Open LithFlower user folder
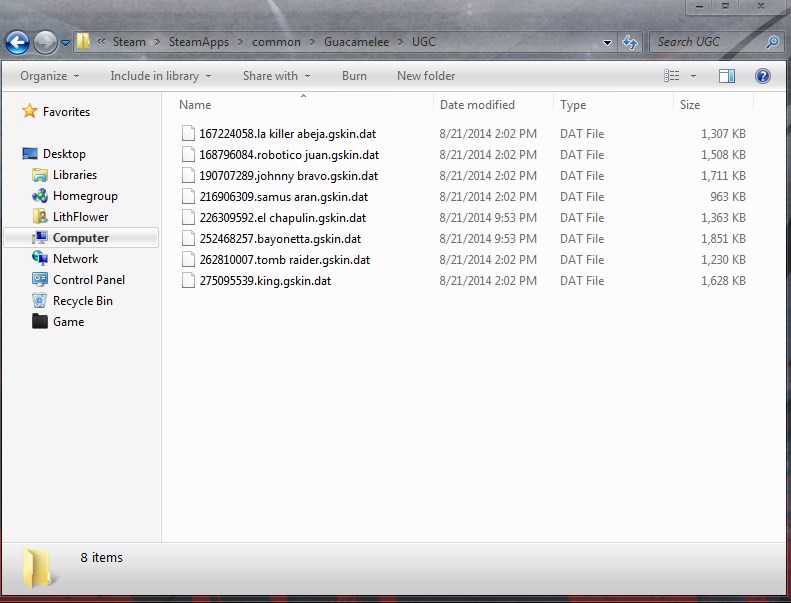This screenshot has height=603, width=791. (80, 217)
